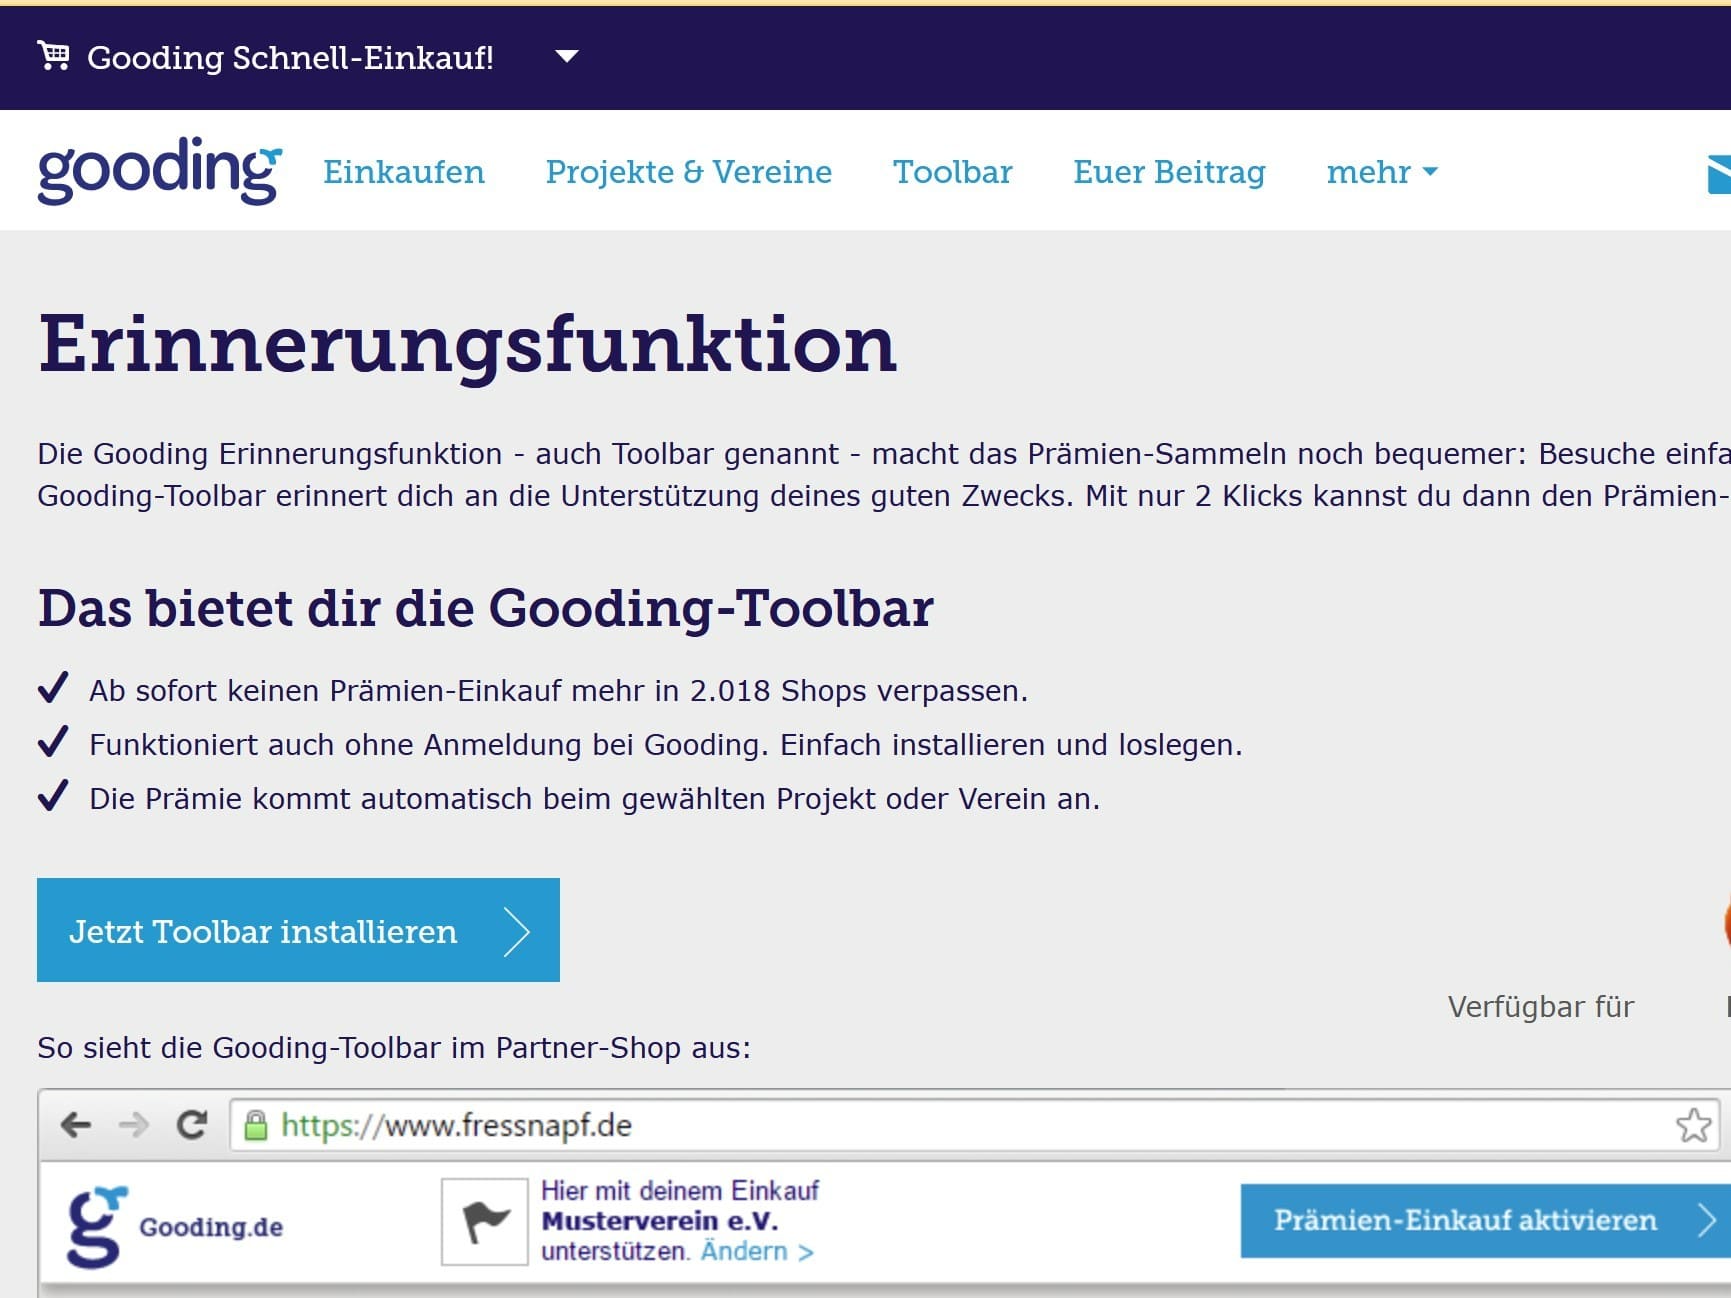Click the shopping cart icon in top bar
This screenshot has height=1298, width=1731.
pyautogui.click(x=53, y=56)
